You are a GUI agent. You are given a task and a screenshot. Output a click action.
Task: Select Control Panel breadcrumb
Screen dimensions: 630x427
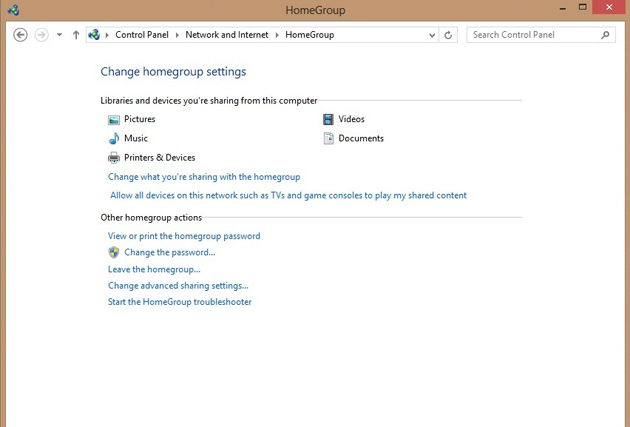pyautogui.click(x=142, y=35)
